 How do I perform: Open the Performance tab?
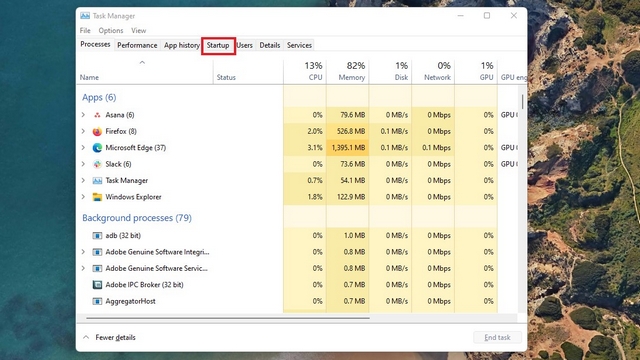137,45
